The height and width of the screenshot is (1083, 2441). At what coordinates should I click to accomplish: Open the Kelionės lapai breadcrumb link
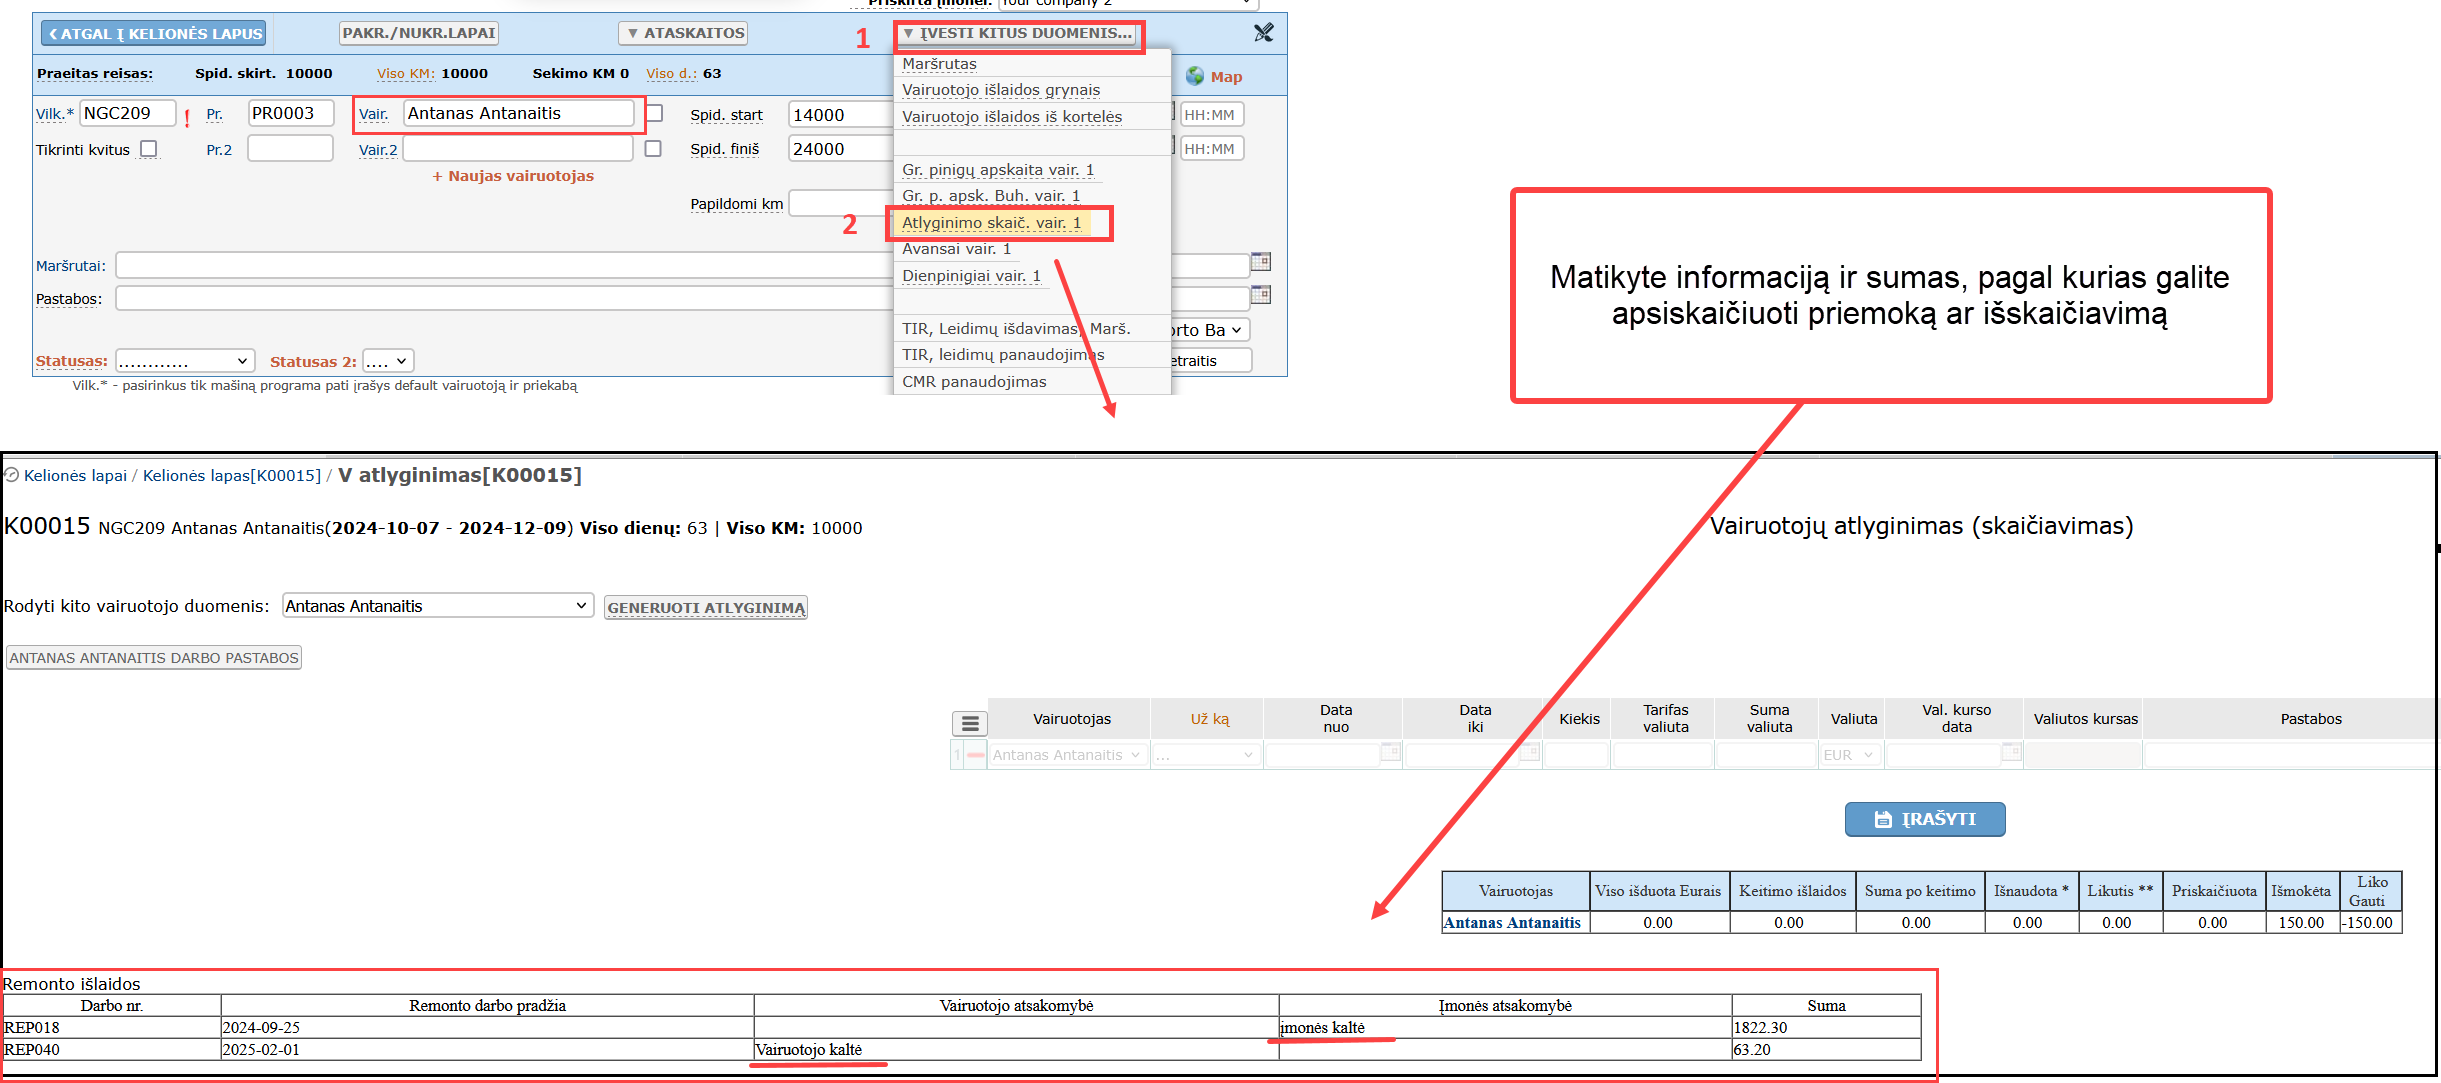pos(75,475)
